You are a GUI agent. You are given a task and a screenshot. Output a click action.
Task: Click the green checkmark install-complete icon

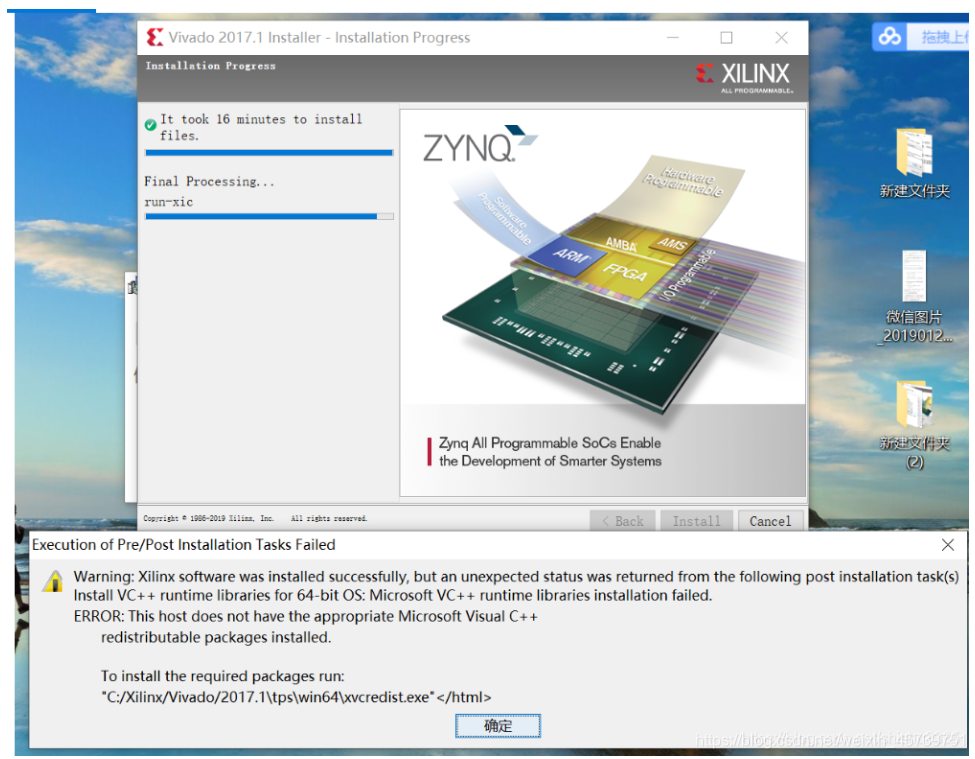coord(150,125)
